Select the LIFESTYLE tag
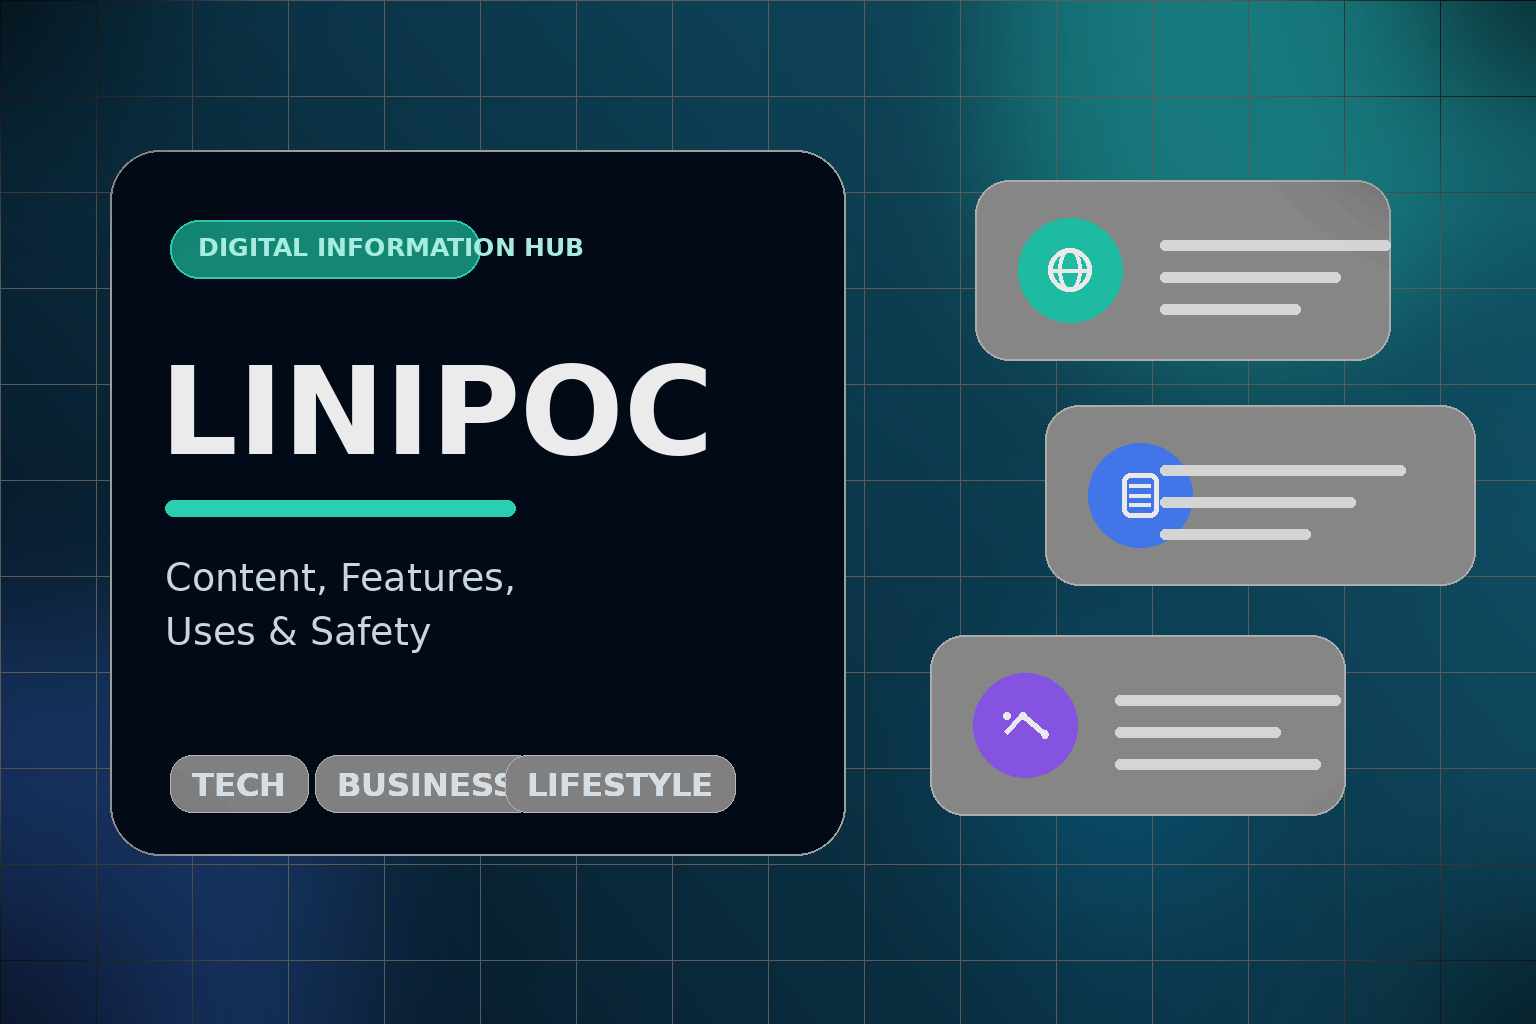1536x1024 pixels. pos(620,784)
